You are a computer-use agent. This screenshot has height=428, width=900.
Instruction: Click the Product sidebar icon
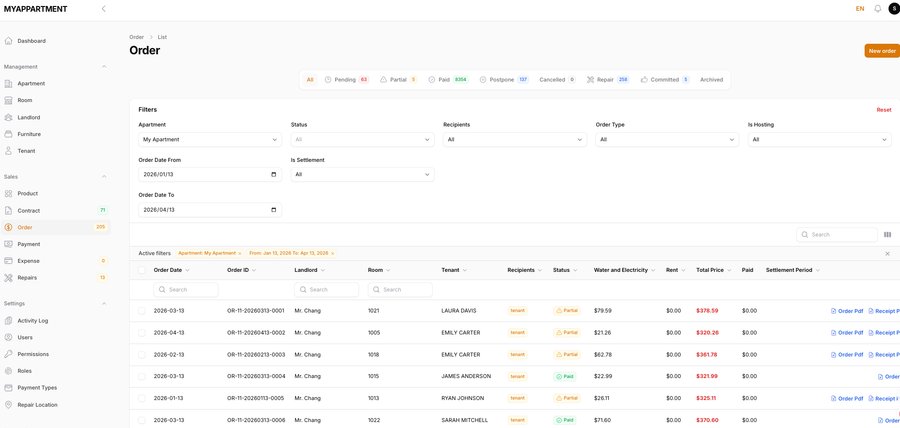click(8, 193)
